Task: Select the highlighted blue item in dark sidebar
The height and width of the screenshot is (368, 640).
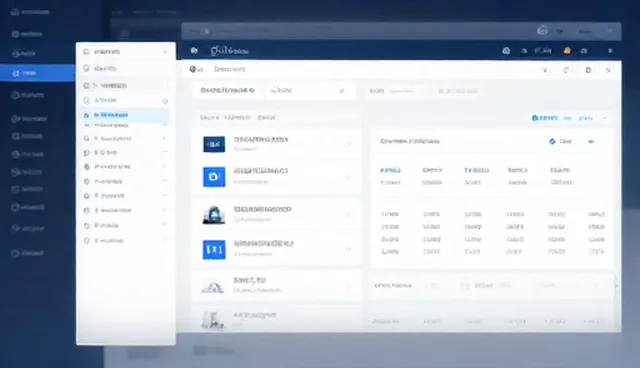Action: (37, 73)
